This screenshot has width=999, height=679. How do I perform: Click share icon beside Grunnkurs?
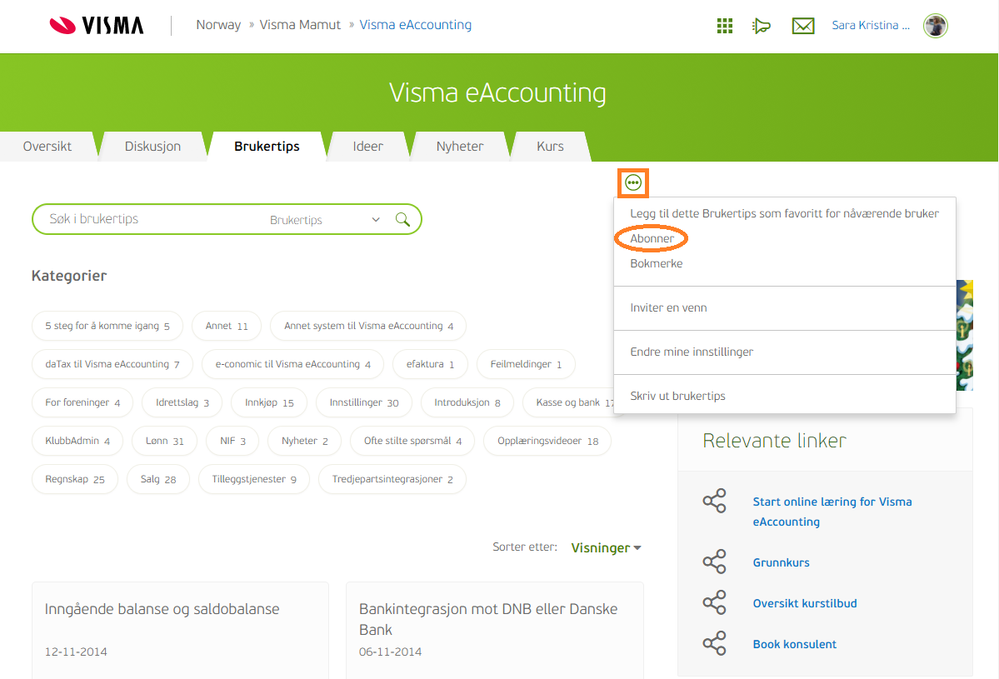(x=714, y=562)
